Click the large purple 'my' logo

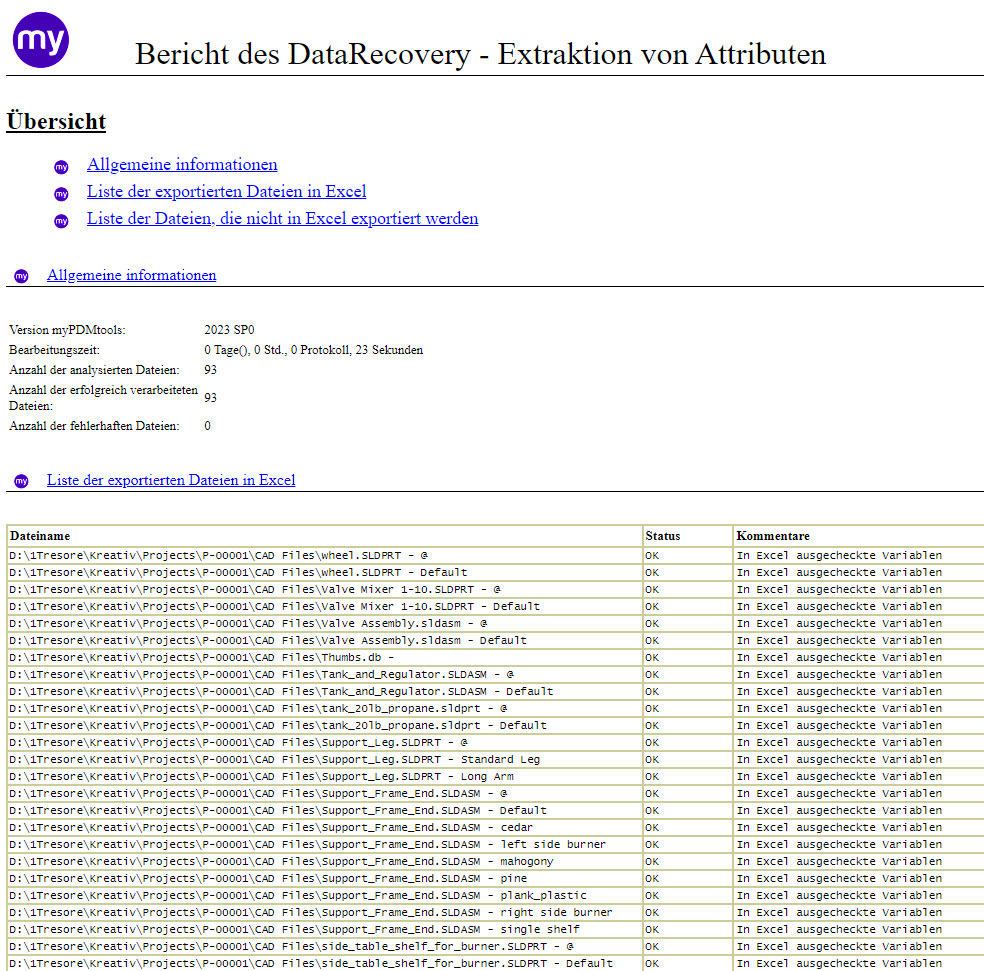coord(41,40)
